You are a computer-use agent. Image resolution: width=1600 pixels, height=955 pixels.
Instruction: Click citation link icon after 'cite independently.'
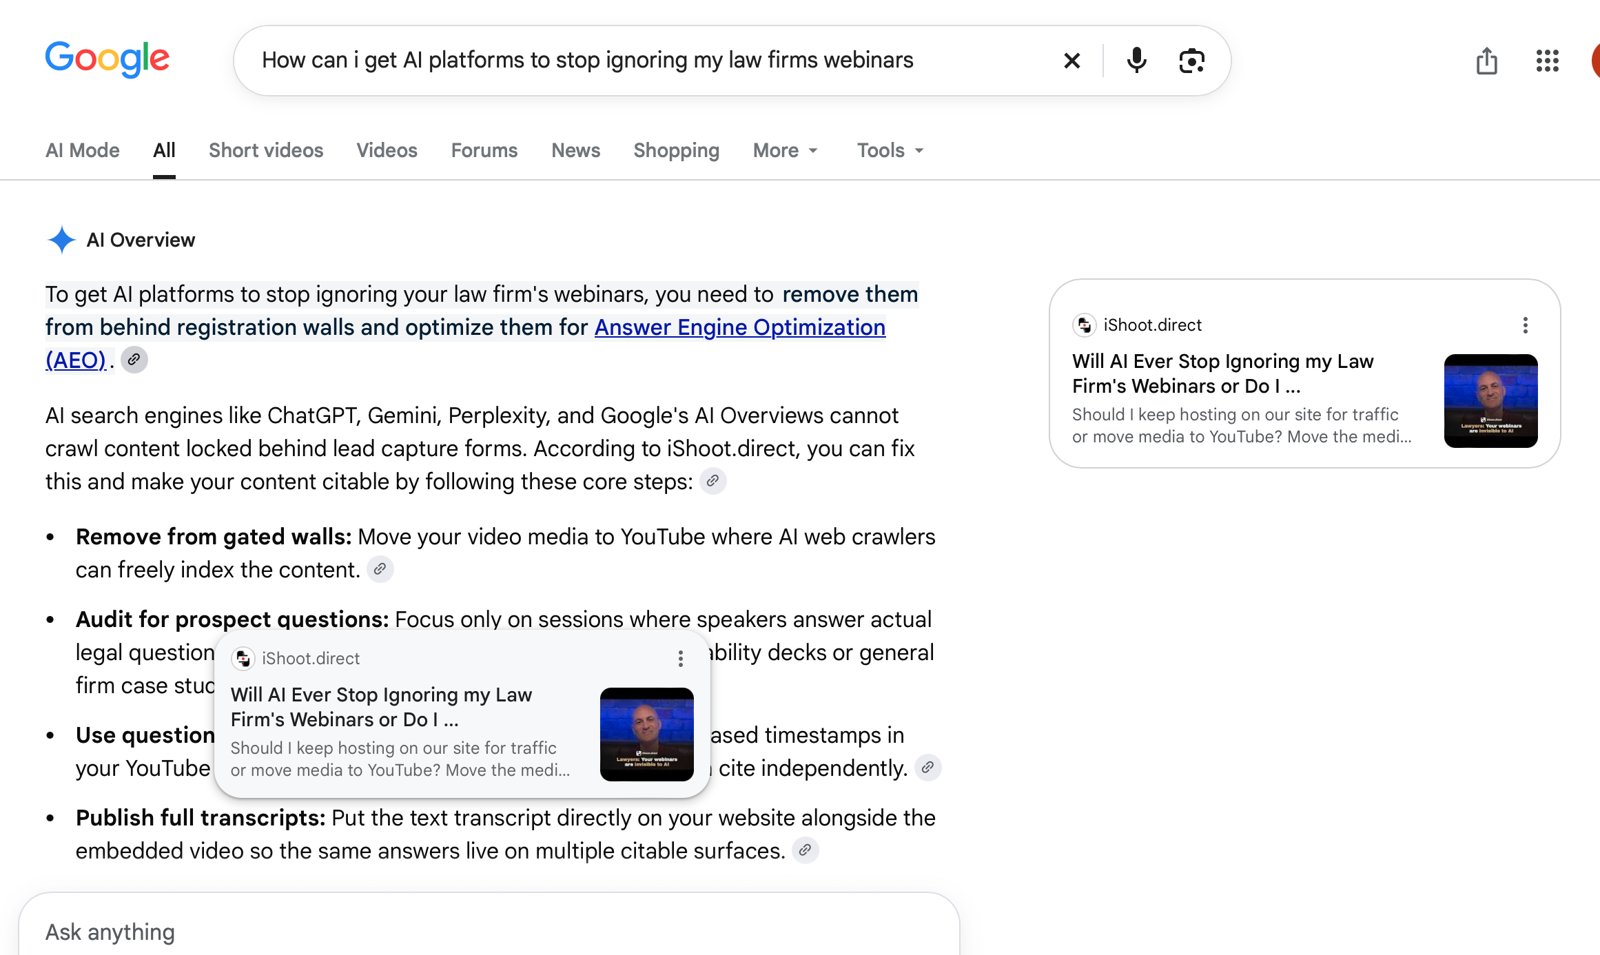[928, 768]
